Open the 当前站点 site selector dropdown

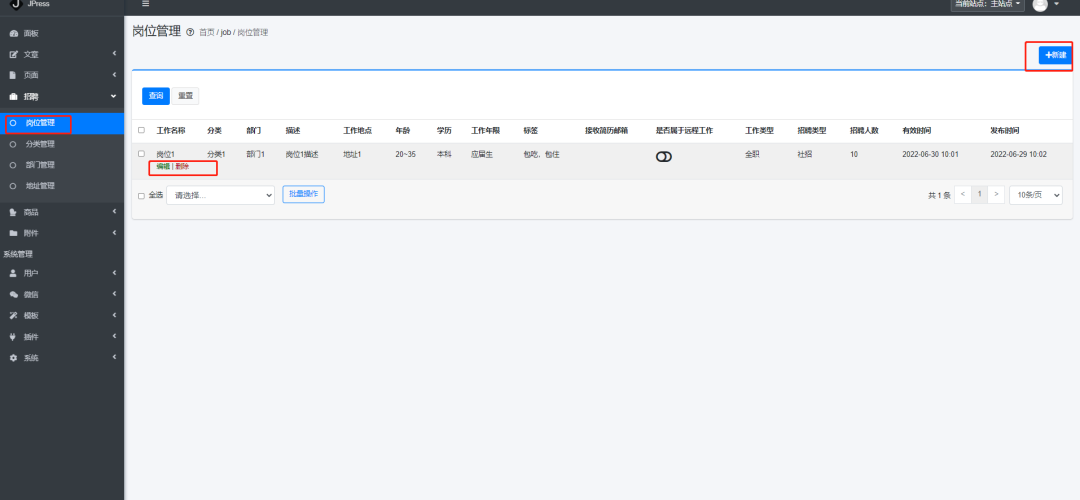pos(987,5)
